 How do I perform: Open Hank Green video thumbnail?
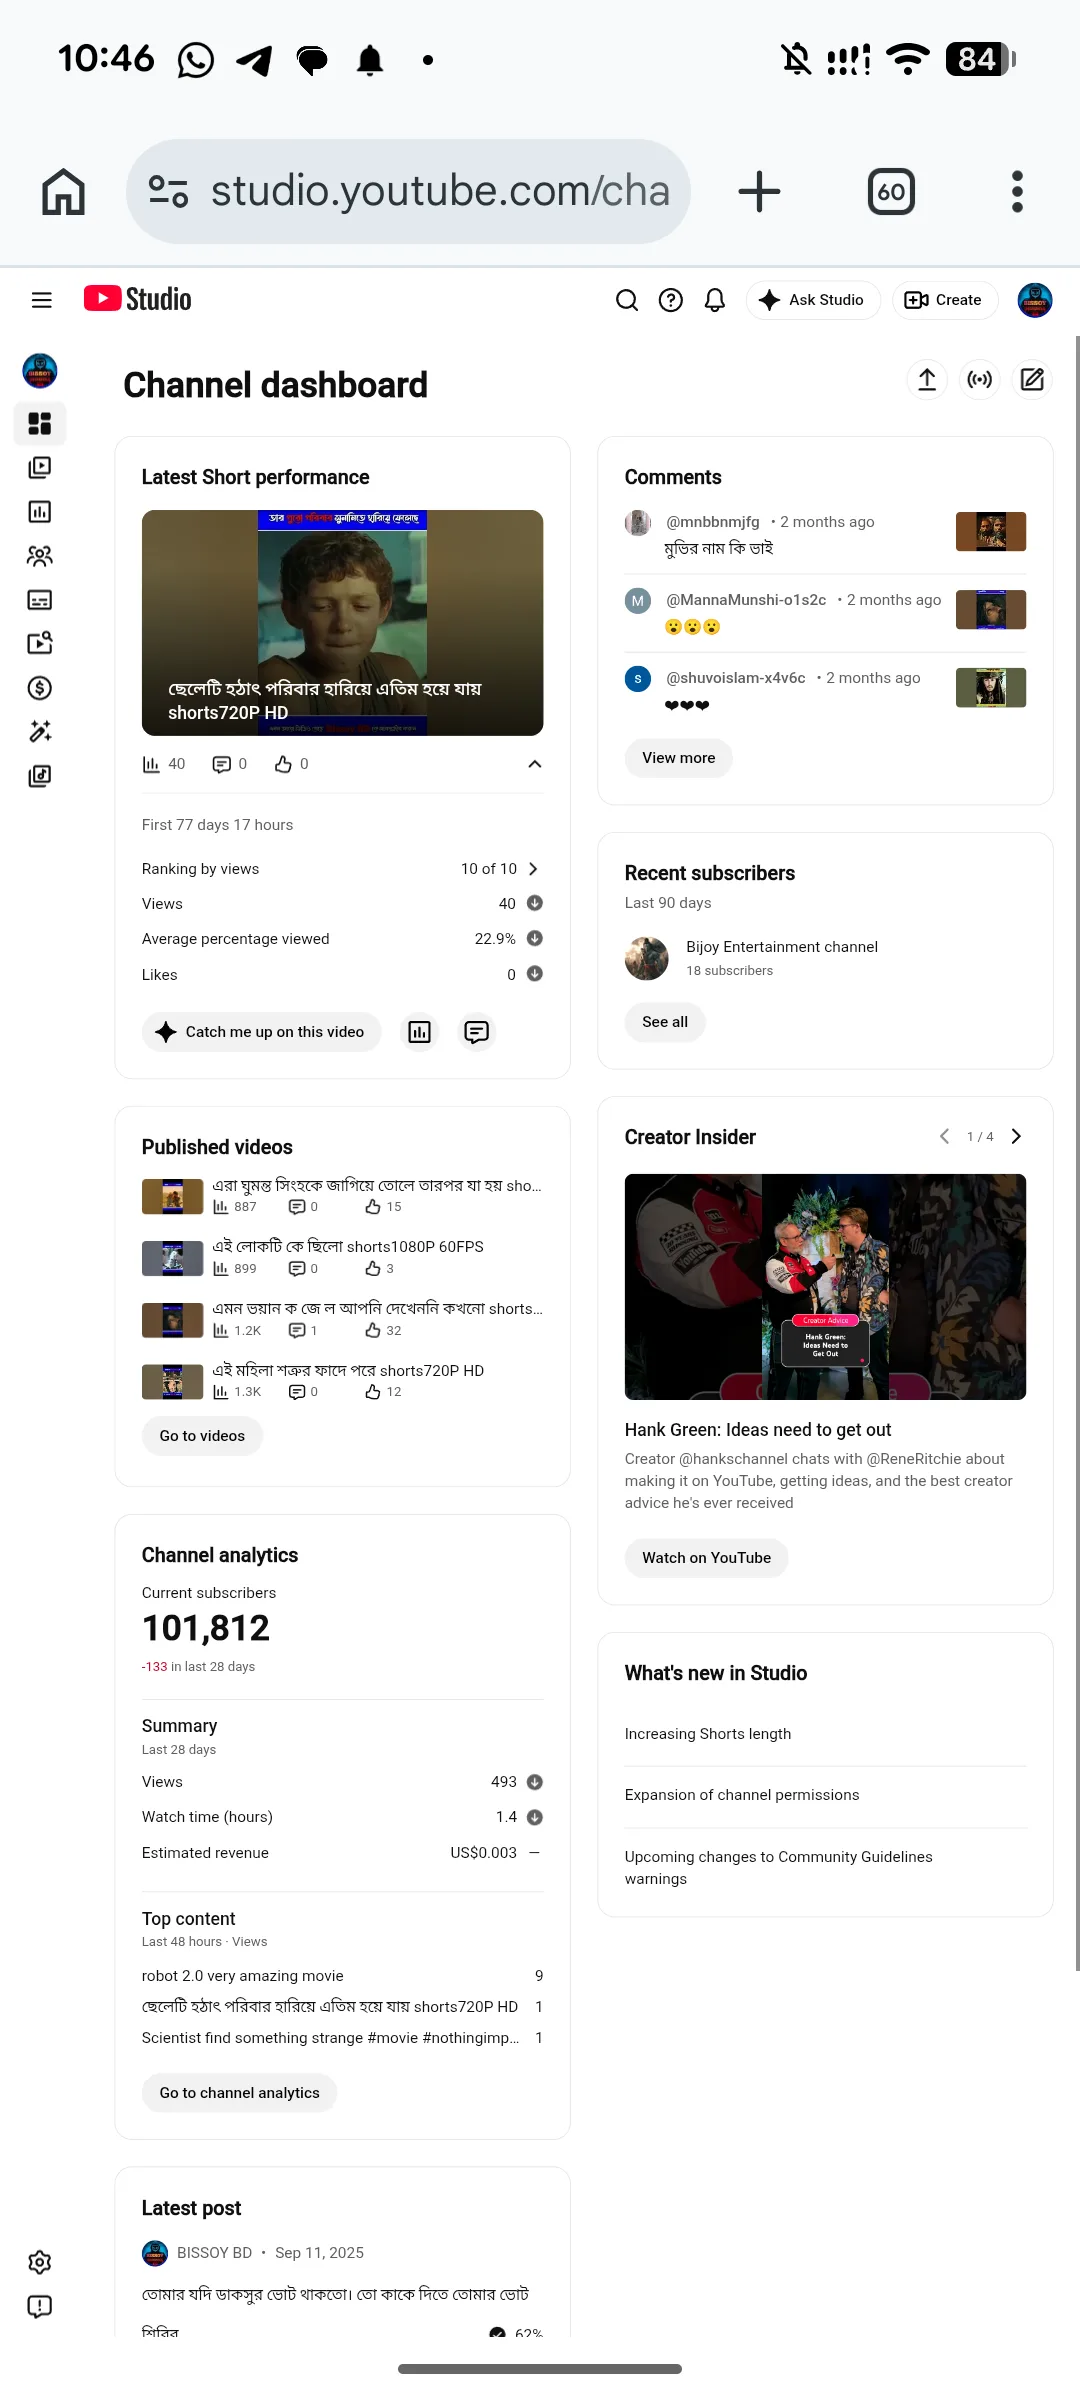825,1287
